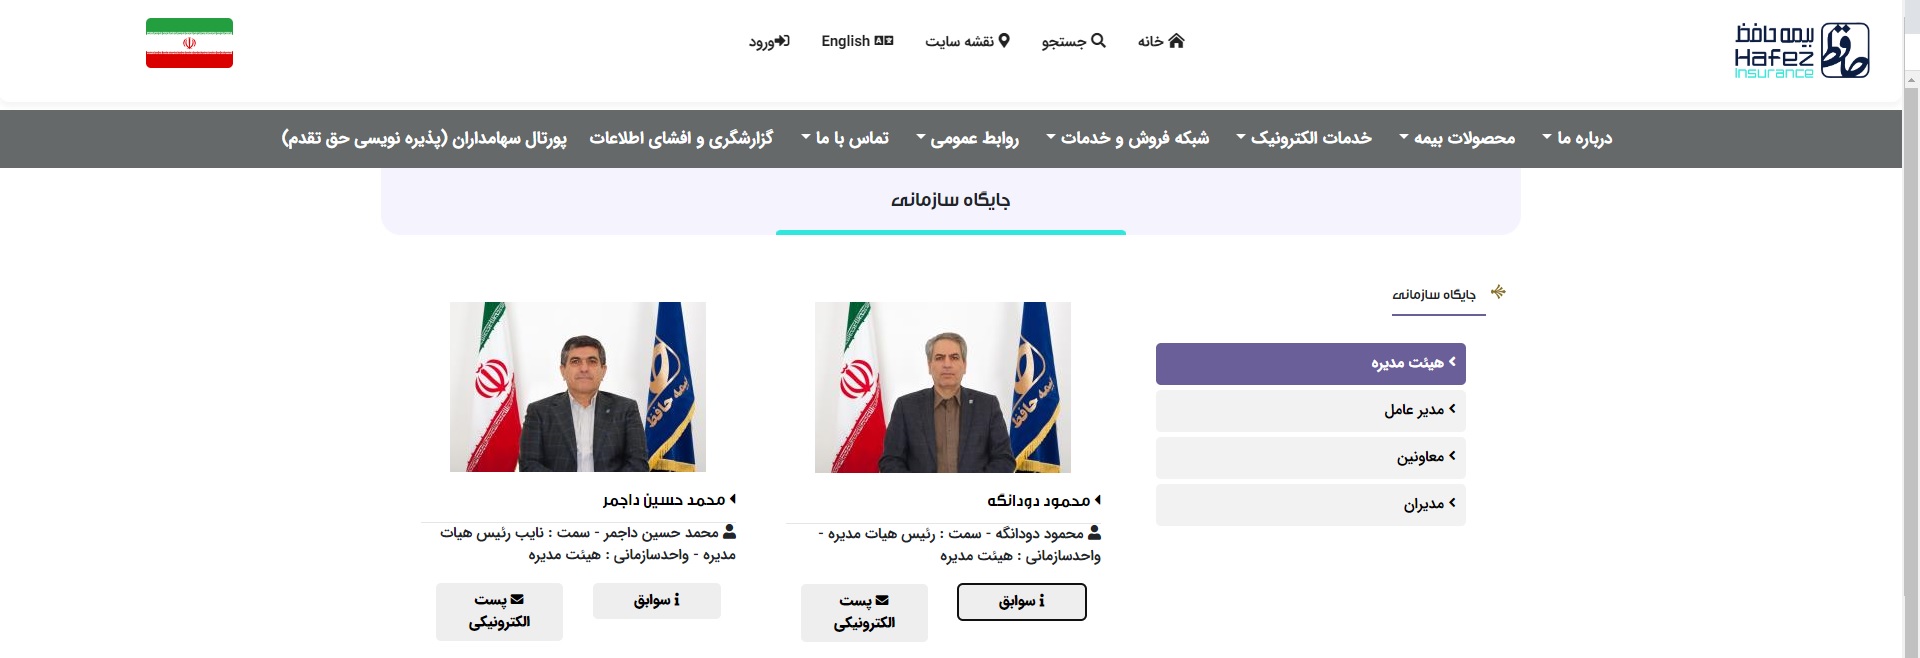
Task: Click the Hafez Insurance logo
Action: [x=1801, y=50]
